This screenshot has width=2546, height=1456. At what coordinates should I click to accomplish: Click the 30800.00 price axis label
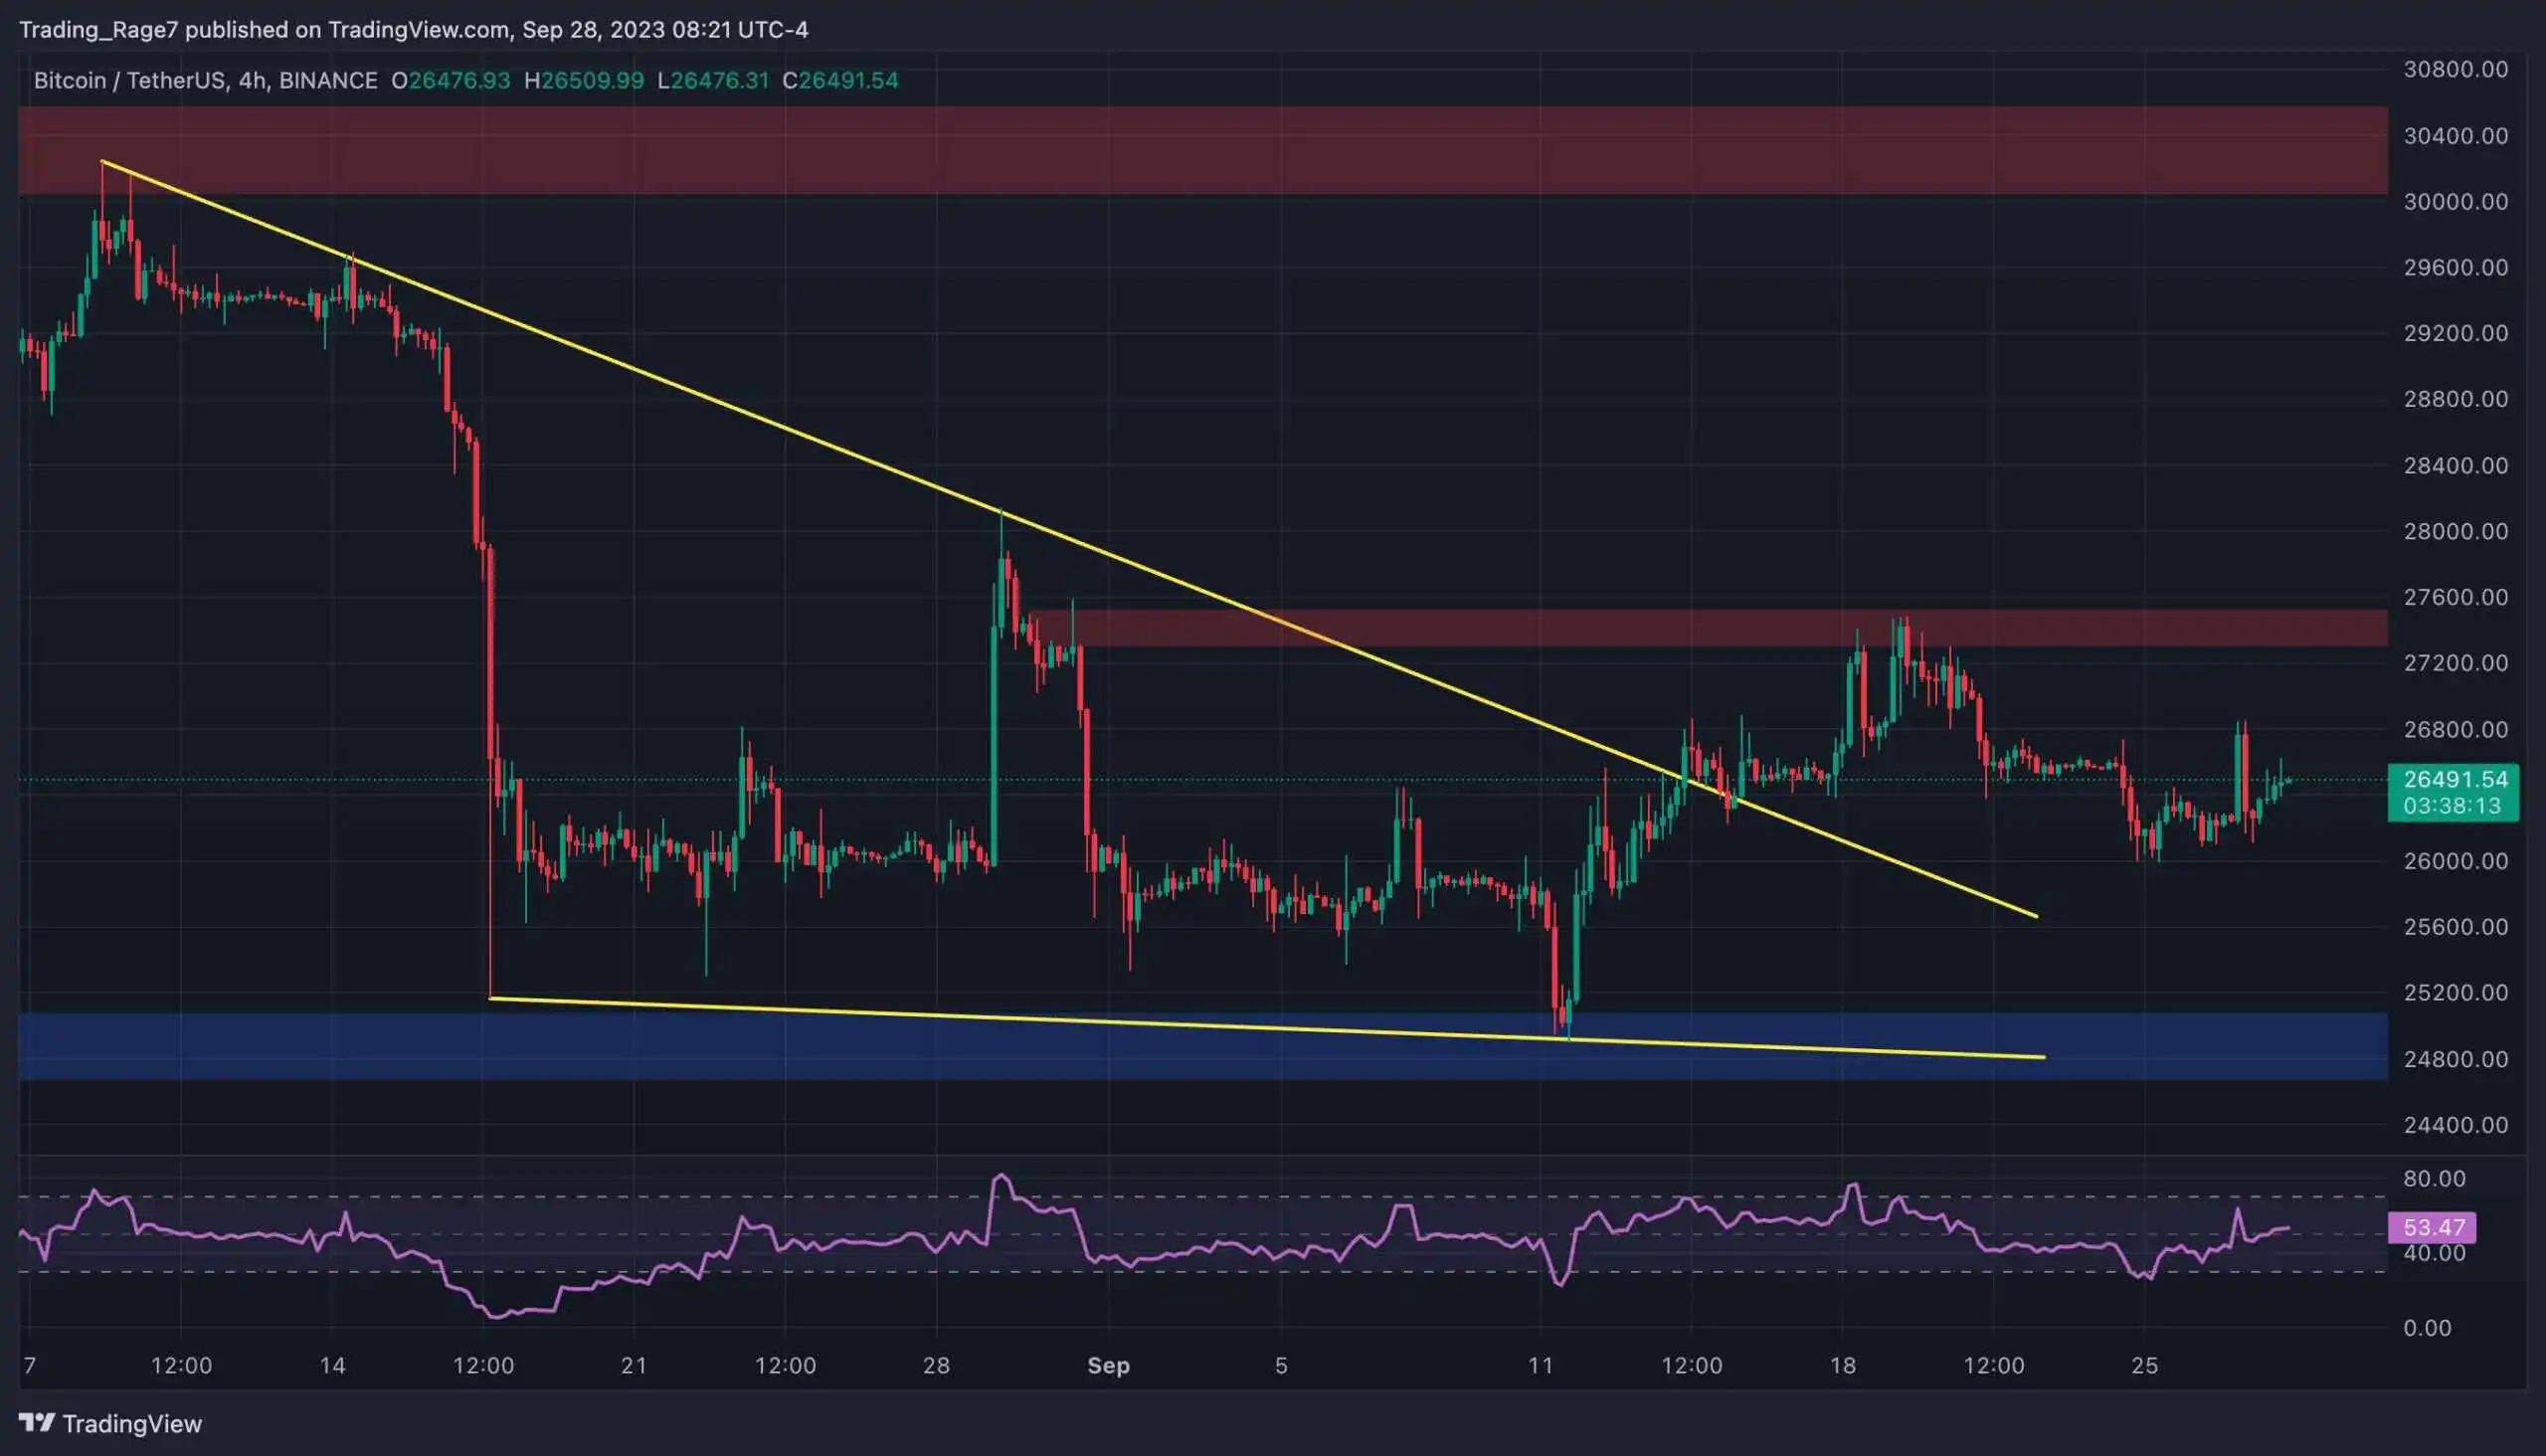[x=2455, y=69]
